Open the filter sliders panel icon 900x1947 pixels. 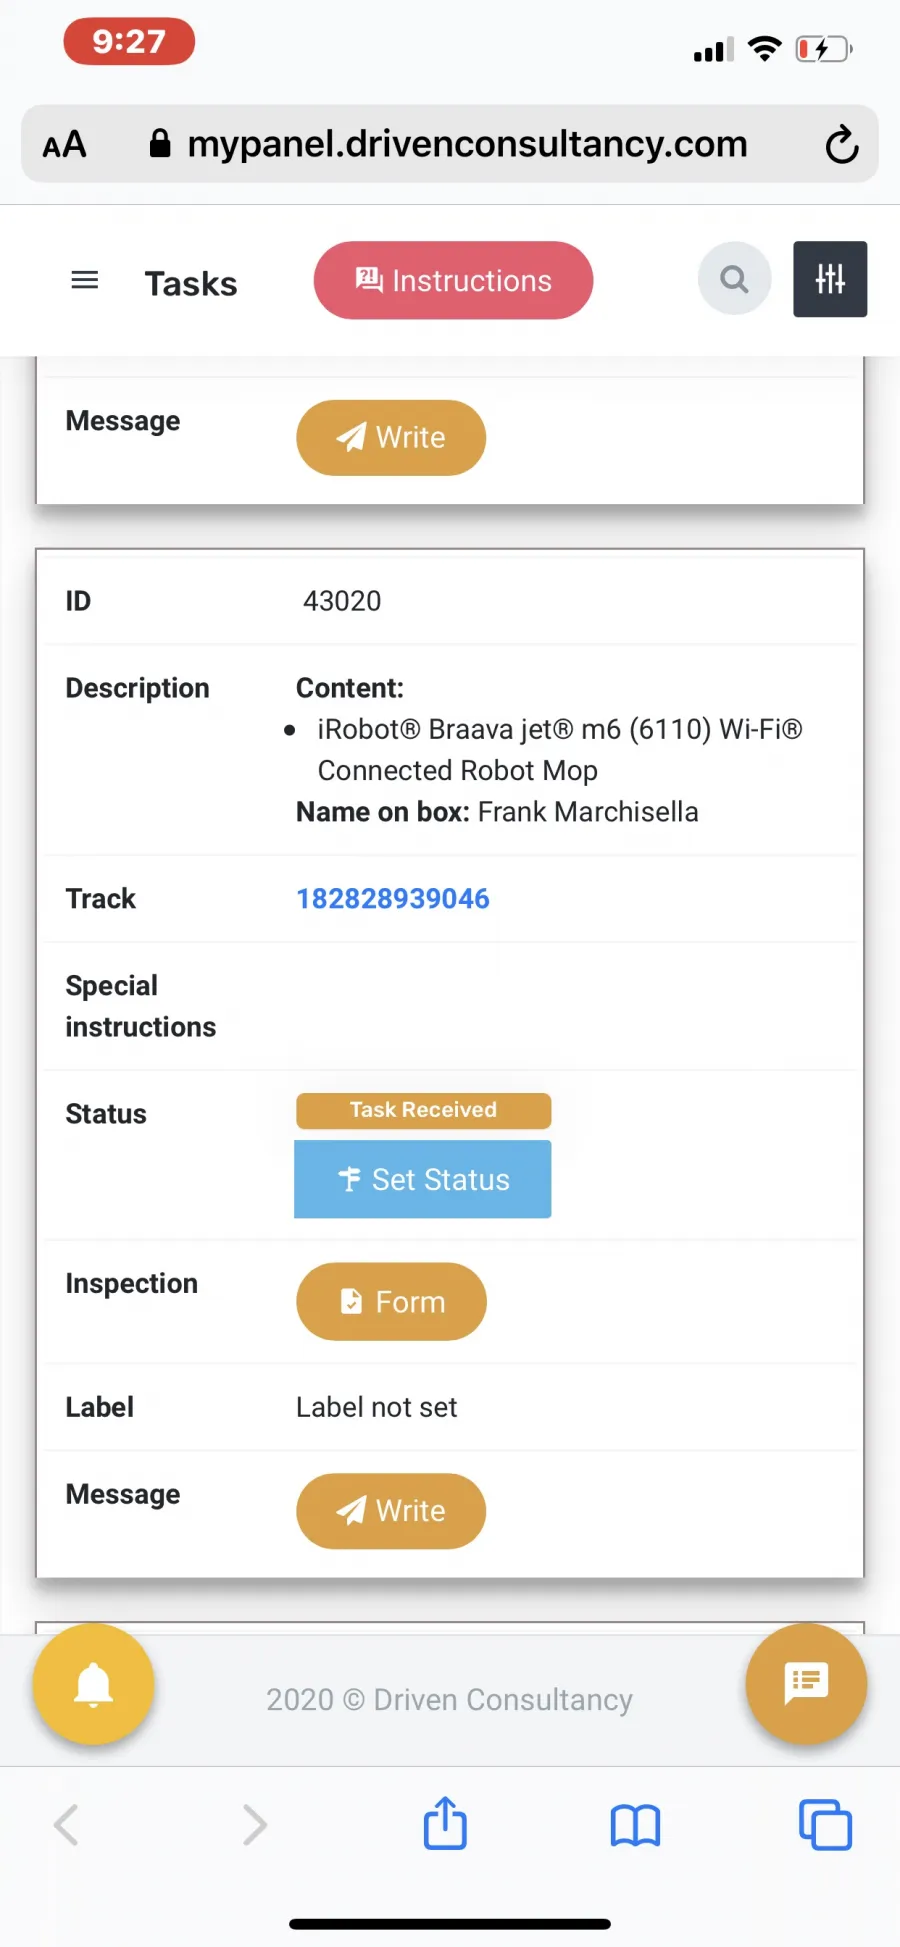[830, 279]
